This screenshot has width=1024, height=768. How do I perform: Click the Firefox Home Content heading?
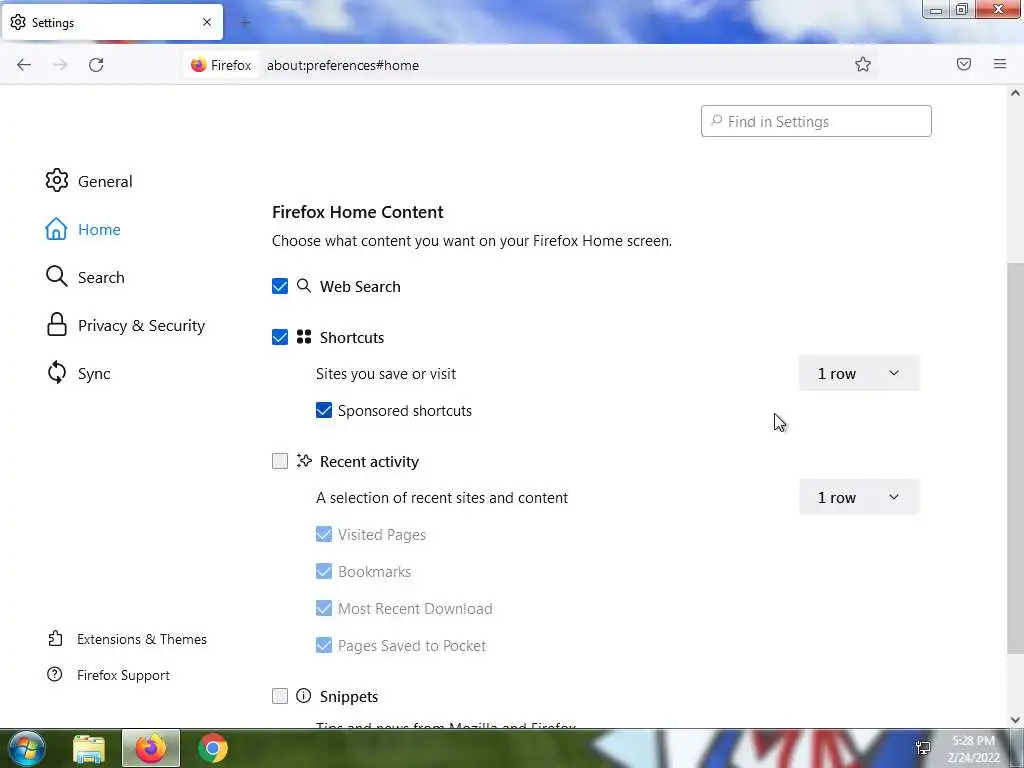point(357,212)
